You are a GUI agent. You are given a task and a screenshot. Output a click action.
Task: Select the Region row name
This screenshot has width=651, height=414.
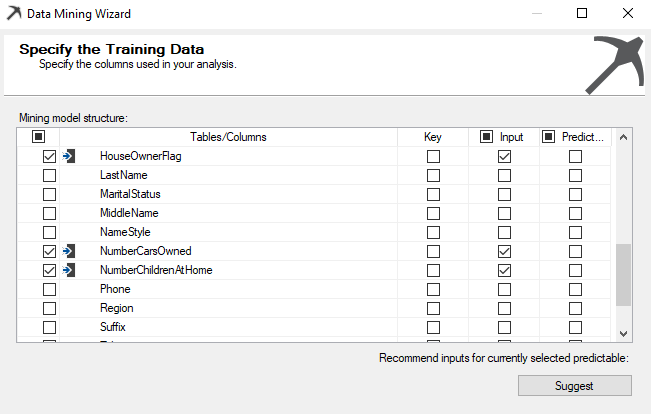[x=116, y=308]
